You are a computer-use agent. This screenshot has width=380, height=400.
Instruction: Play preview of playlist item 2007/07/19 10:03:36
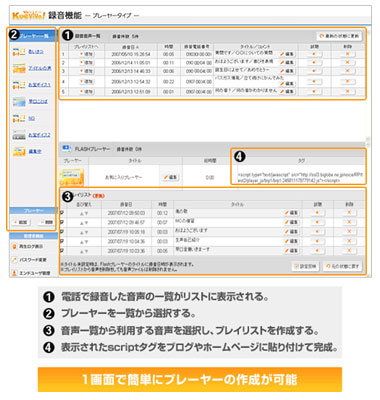pos(317,251)
